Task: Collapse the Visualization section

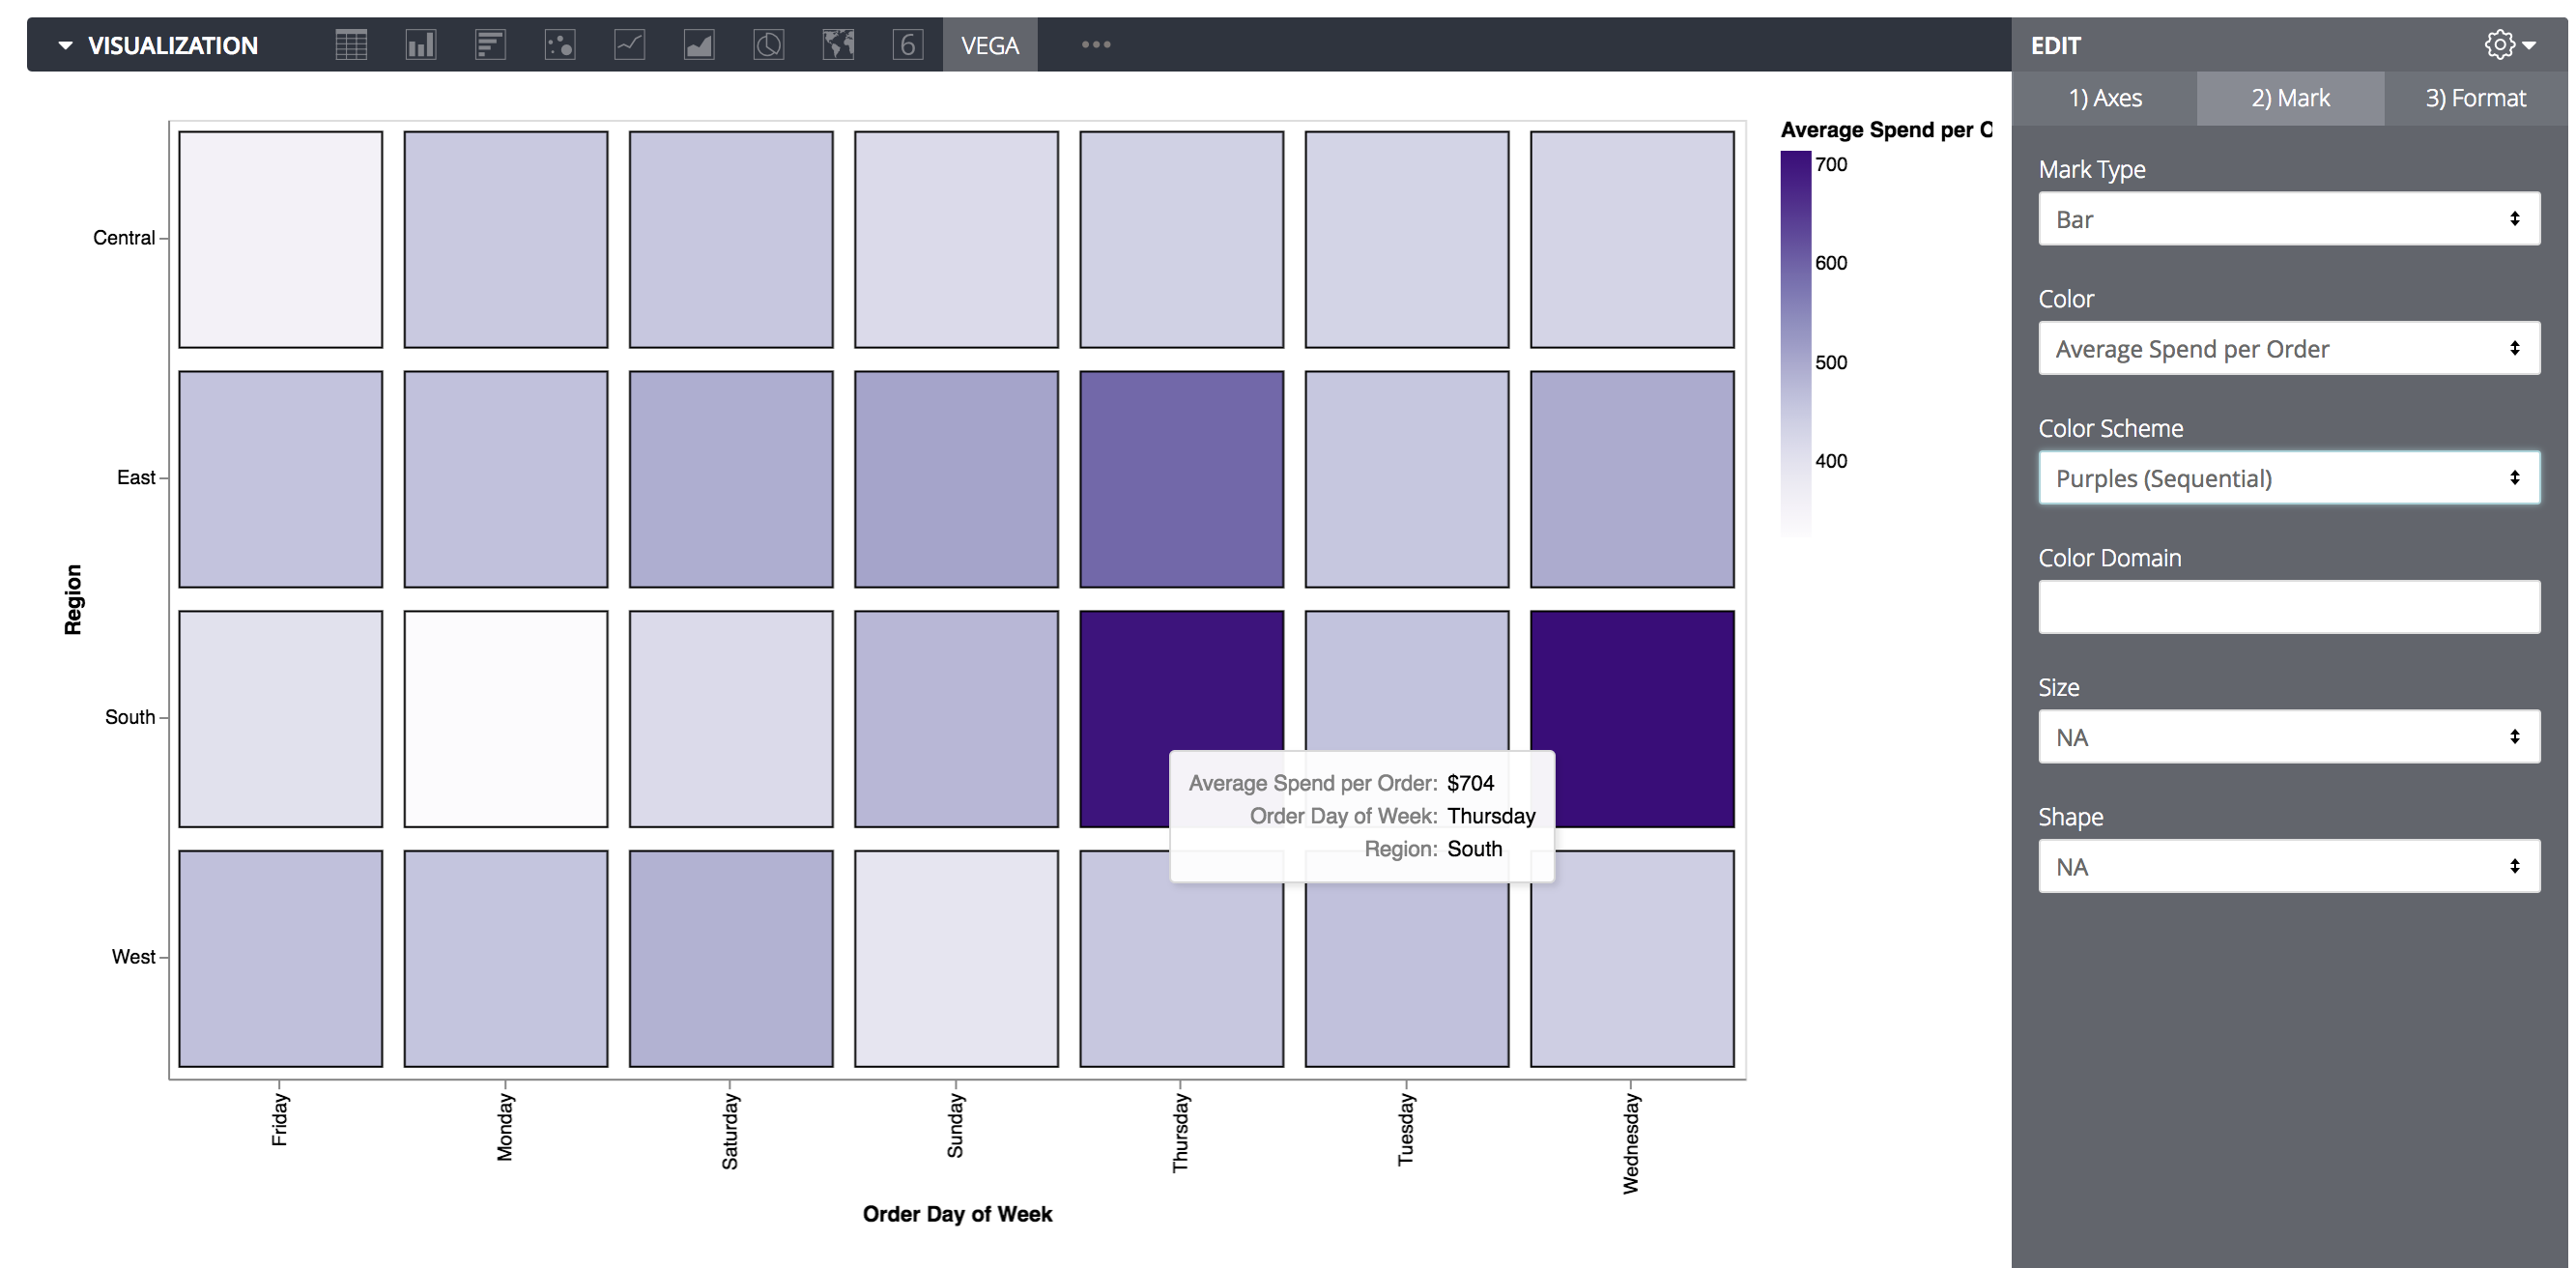Action: (66, 45)
